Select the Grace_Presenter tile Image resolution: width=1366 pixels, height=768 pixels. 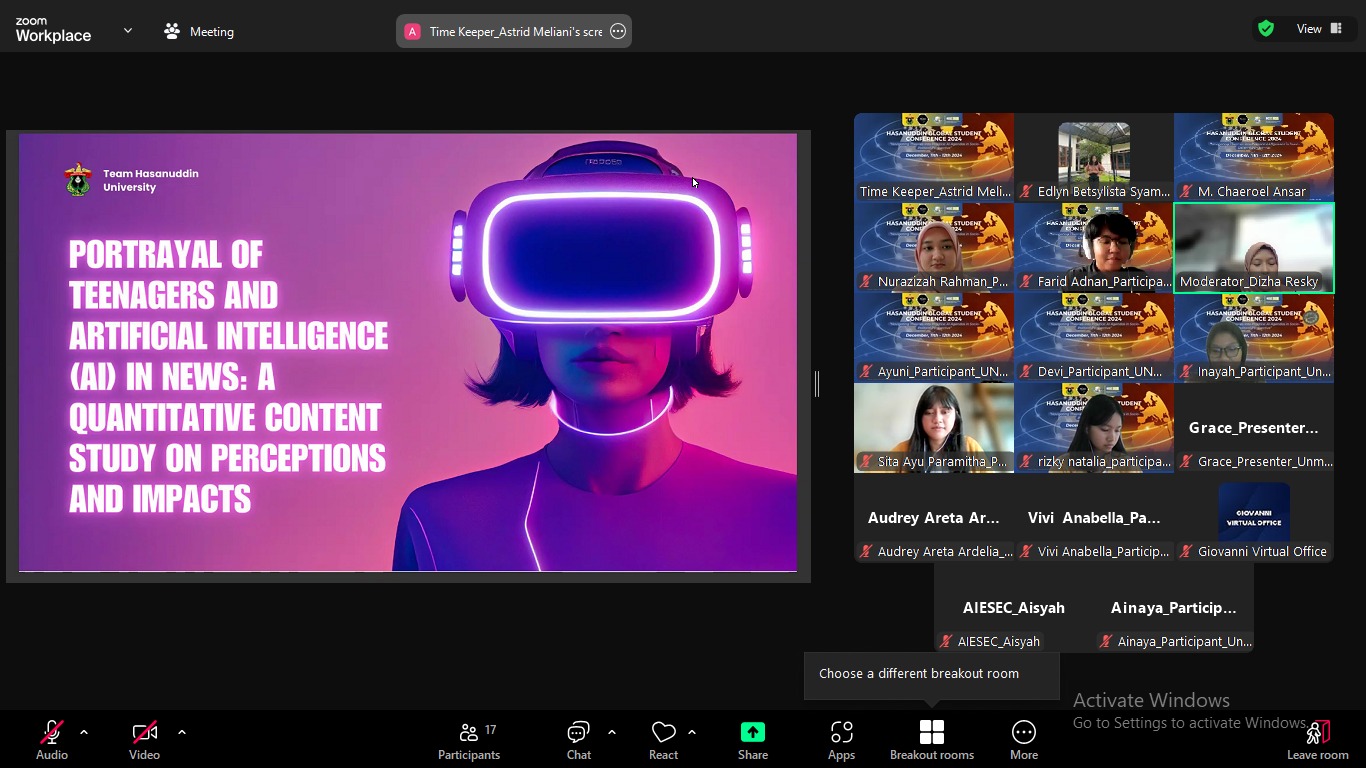(1254, 427)
